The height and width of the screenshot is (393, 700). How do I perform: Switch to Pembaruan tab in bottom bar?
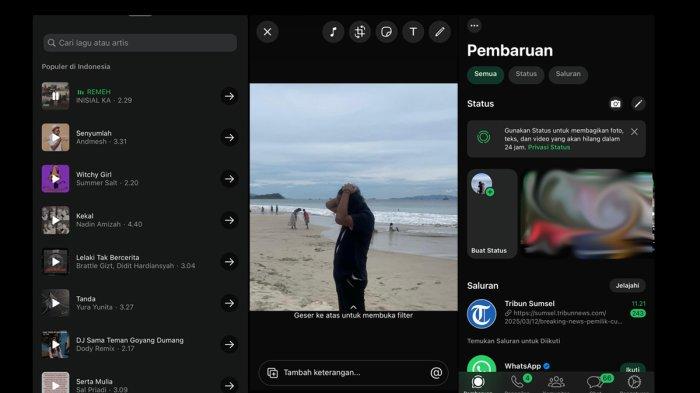click(x=478, y=384)
